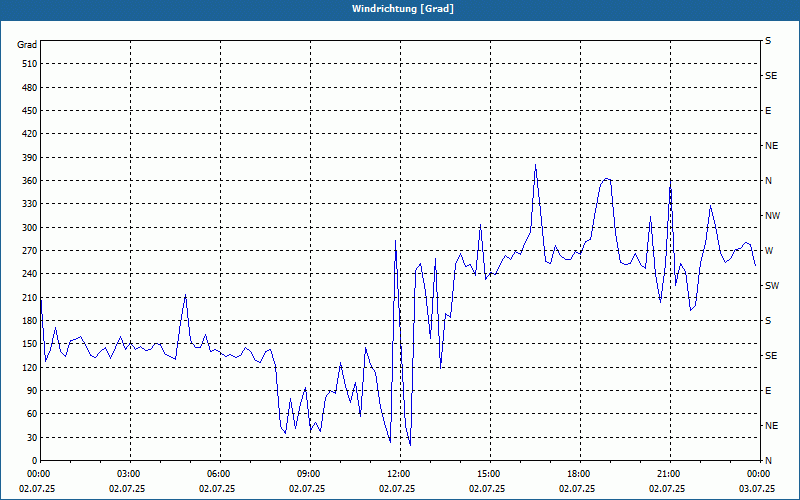Click the 'E' compass label level with 90
Screen dimensions: 800x500
click(768, 391)
